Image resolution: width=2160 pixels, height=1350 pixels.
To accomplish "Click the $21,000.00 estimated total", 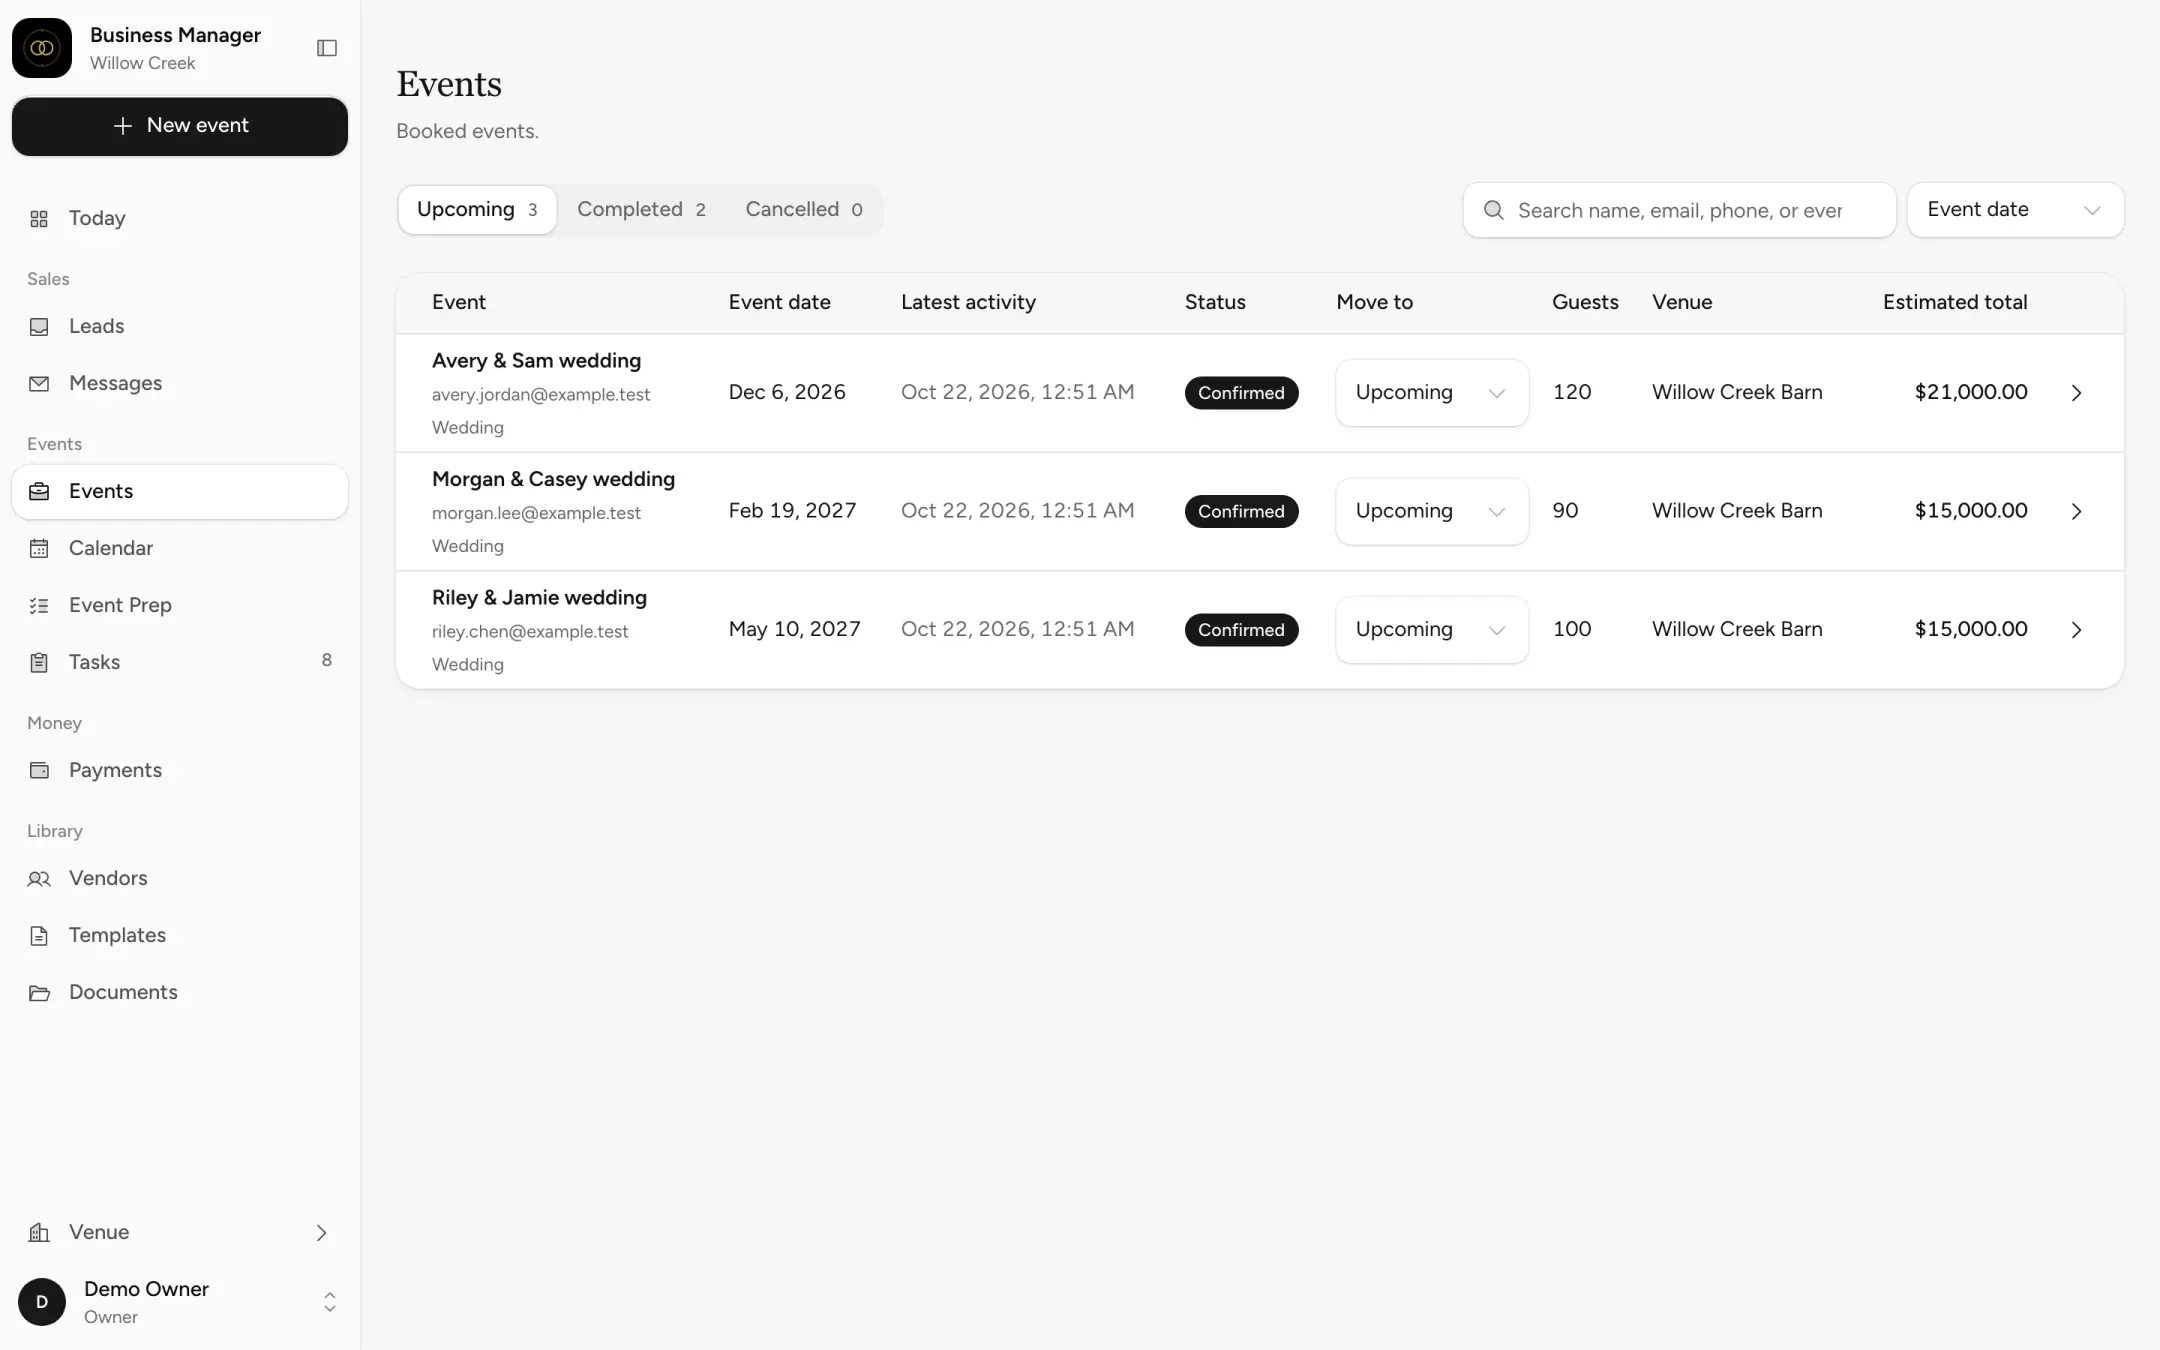I will pyautogui.click(x=1971, y=393).
